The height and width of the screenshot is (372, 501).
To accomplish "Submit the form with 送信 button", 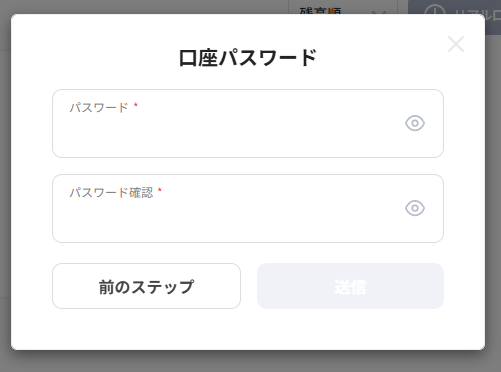I will pos(350,286).
